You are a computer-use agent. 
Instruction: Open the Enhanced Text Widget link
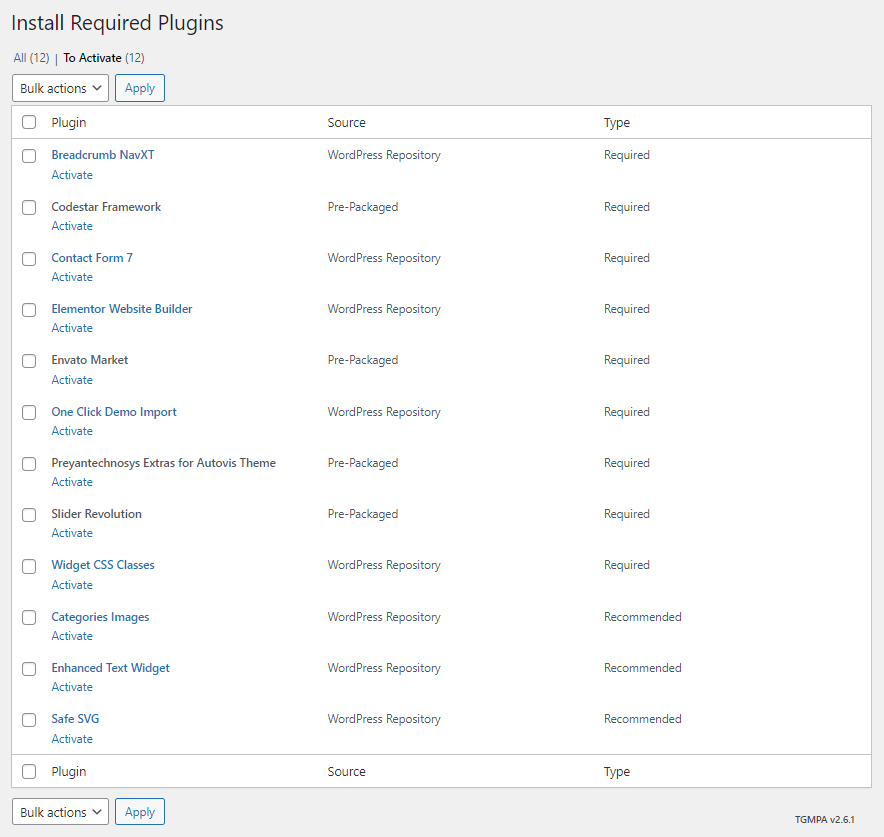[x=110, y=667]
